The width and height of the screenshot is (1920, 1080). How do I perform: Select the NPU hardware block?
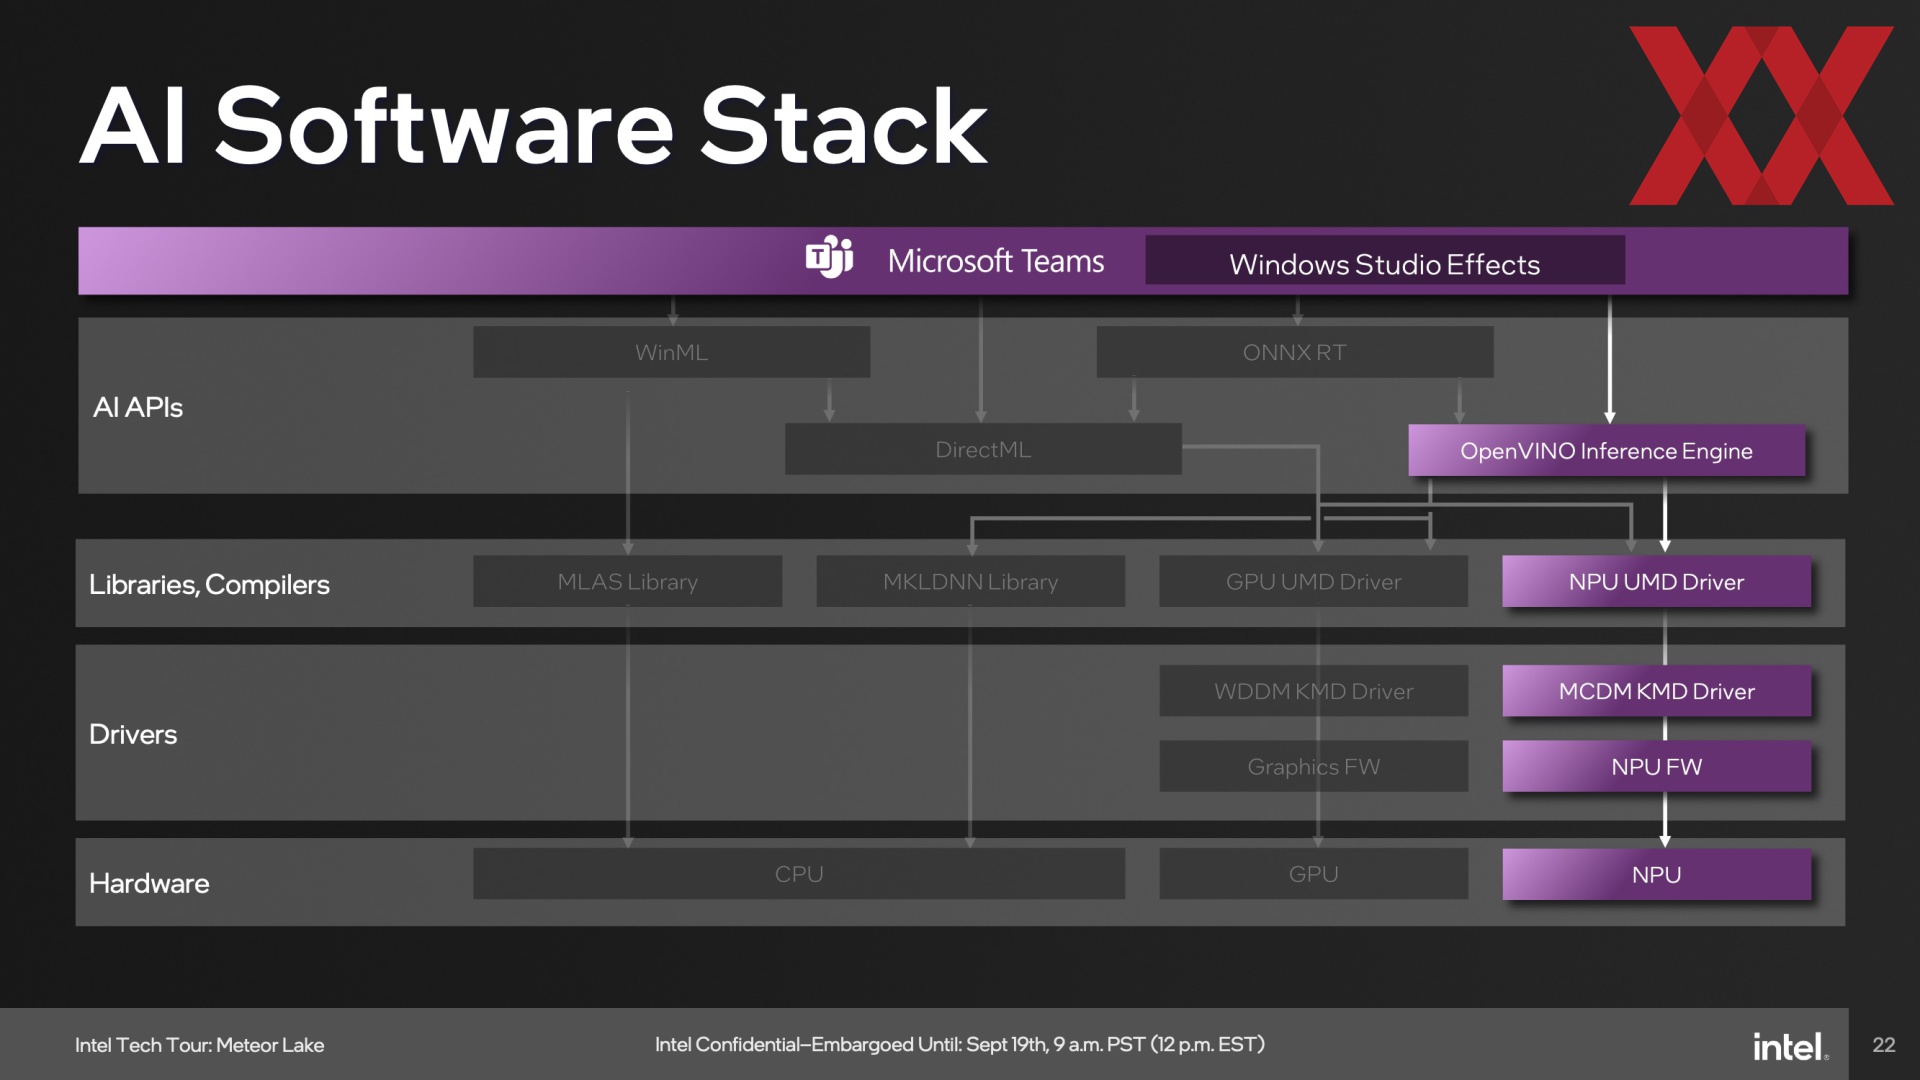[1656, 874]
